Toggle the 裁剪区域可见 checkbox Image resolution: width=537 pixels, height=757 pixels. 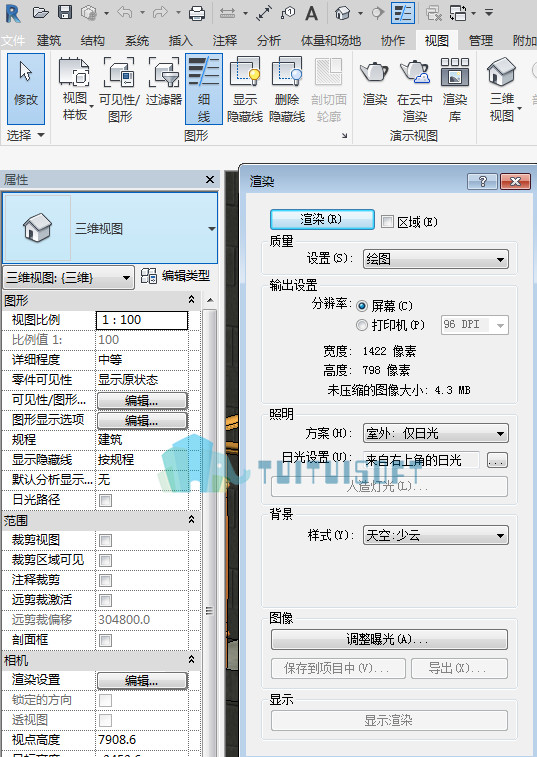(105, 561)
